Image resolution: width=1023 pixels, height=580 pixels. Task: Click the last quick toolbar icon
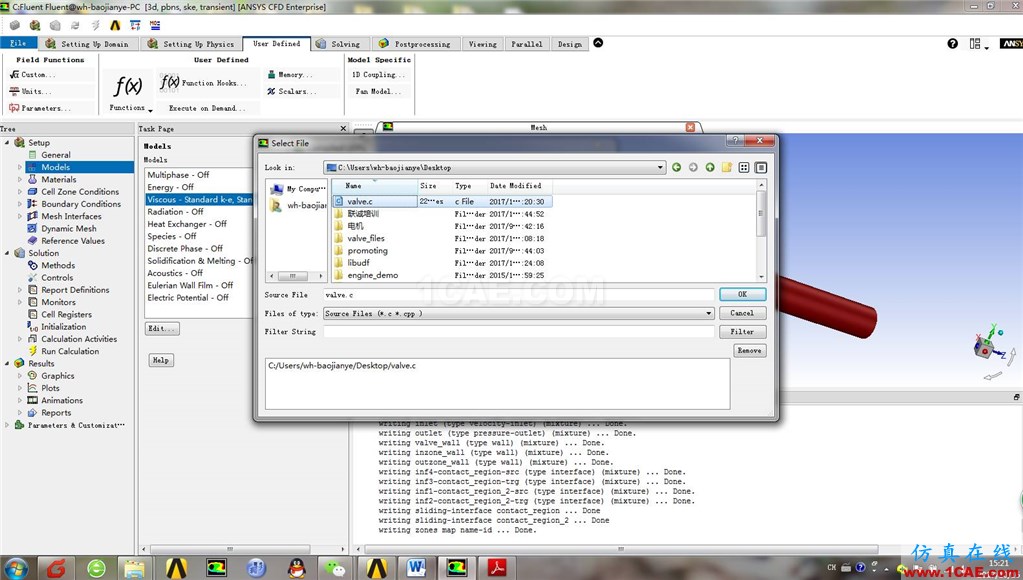155,25
